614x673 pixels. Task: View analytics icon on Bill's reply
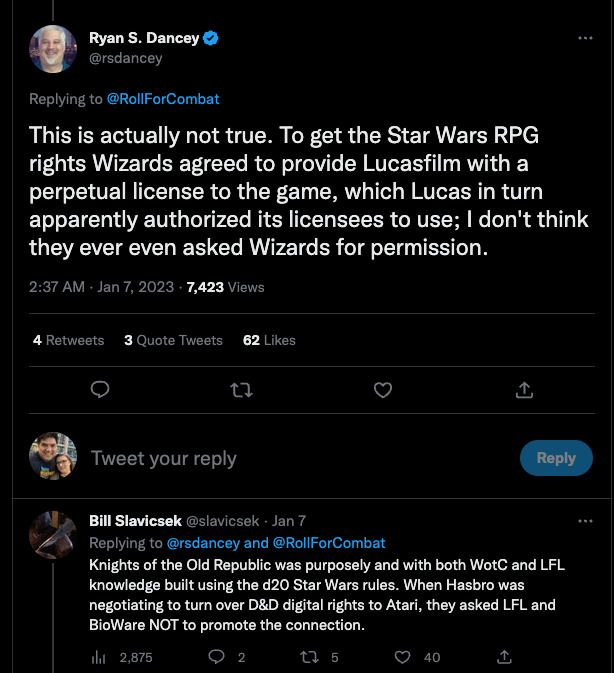click(99, 657)
